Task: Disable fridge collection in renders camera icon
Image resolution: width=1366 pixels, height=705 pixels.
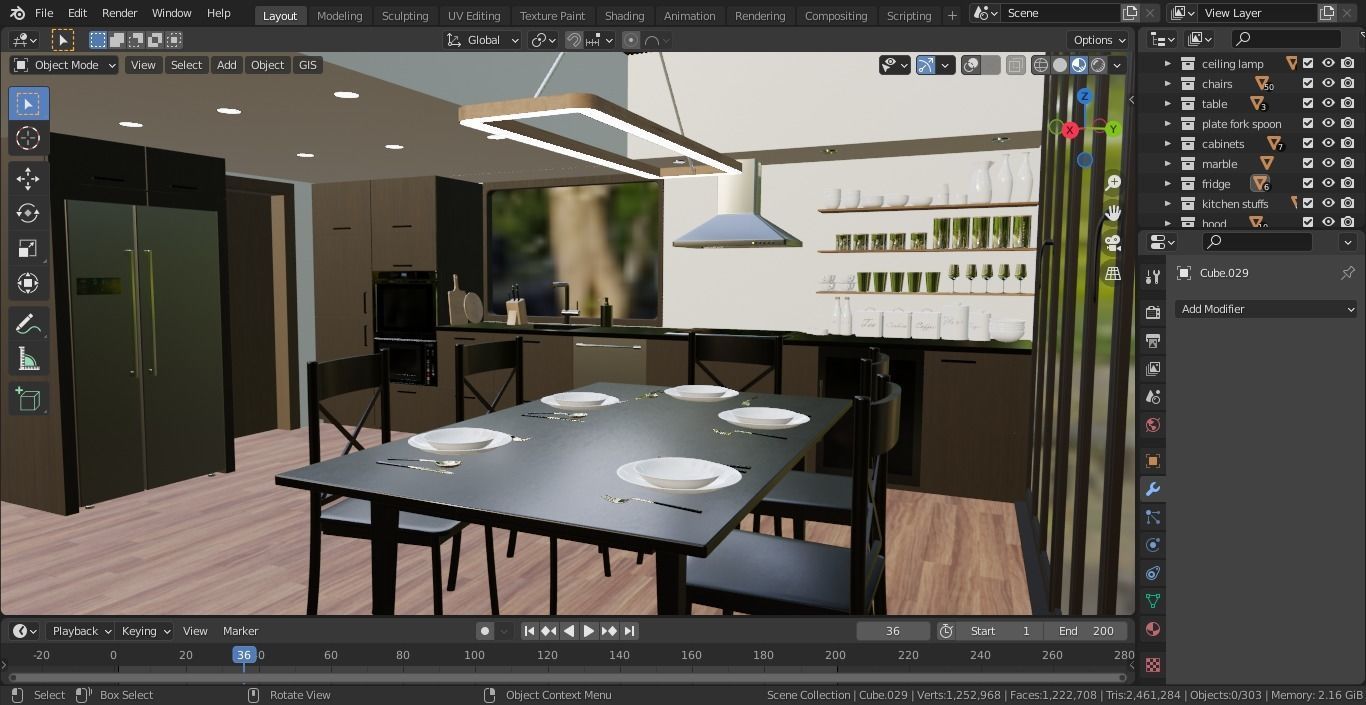Action: [x=1348, y=183]
